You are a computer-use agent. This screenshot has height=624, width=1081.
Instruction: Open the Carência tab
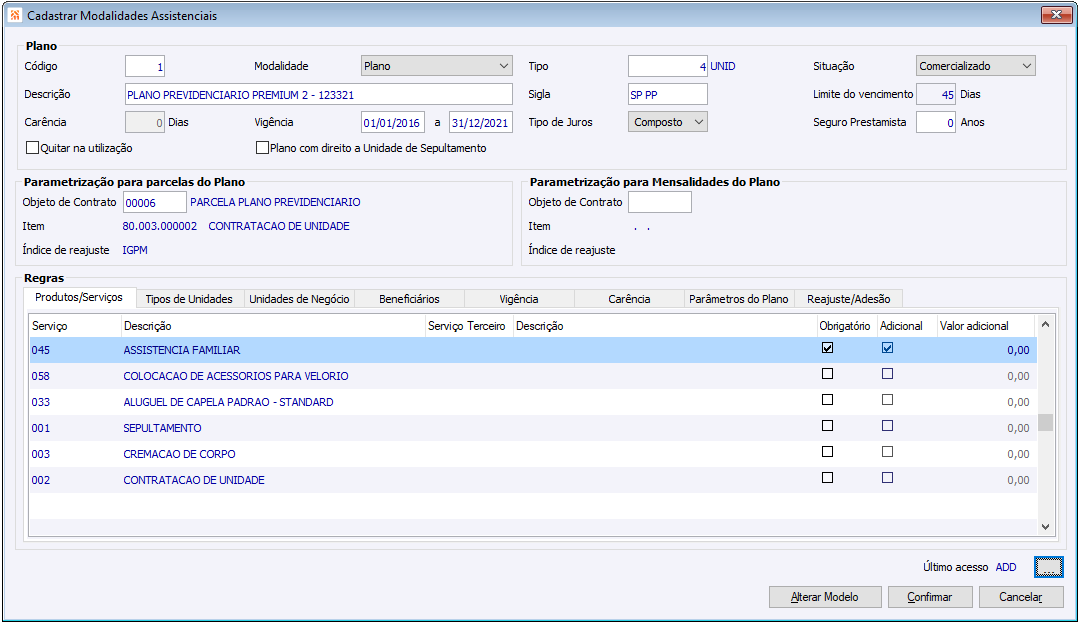click(x=629, y=299)
